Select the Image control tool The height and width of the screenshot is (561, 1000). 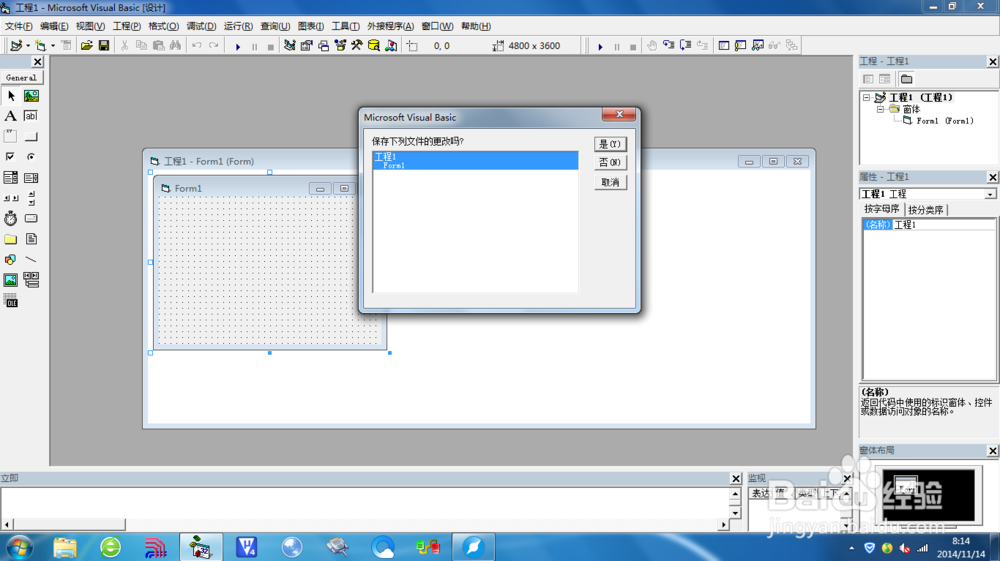(11, 280)
